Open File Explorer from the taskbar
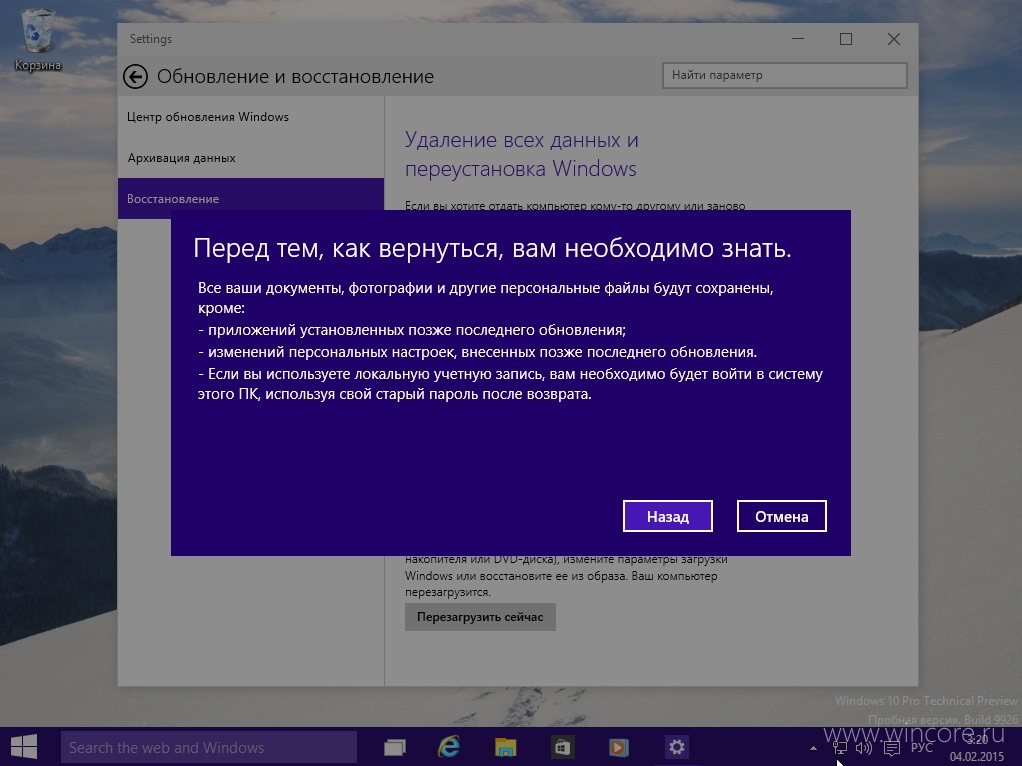The height and width of the screenshot is (766, 1022). (x=505, y=747)
